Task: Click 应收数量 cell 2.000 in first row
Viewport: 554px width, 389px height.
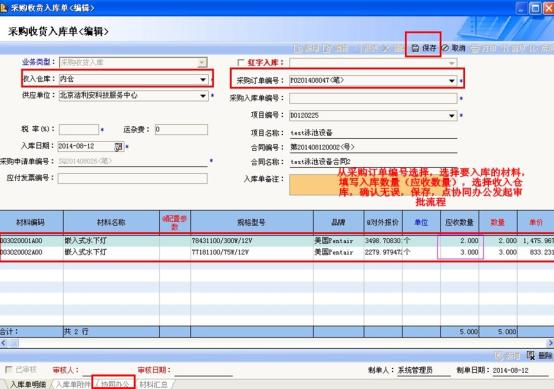Action: (x=460, y=241)
